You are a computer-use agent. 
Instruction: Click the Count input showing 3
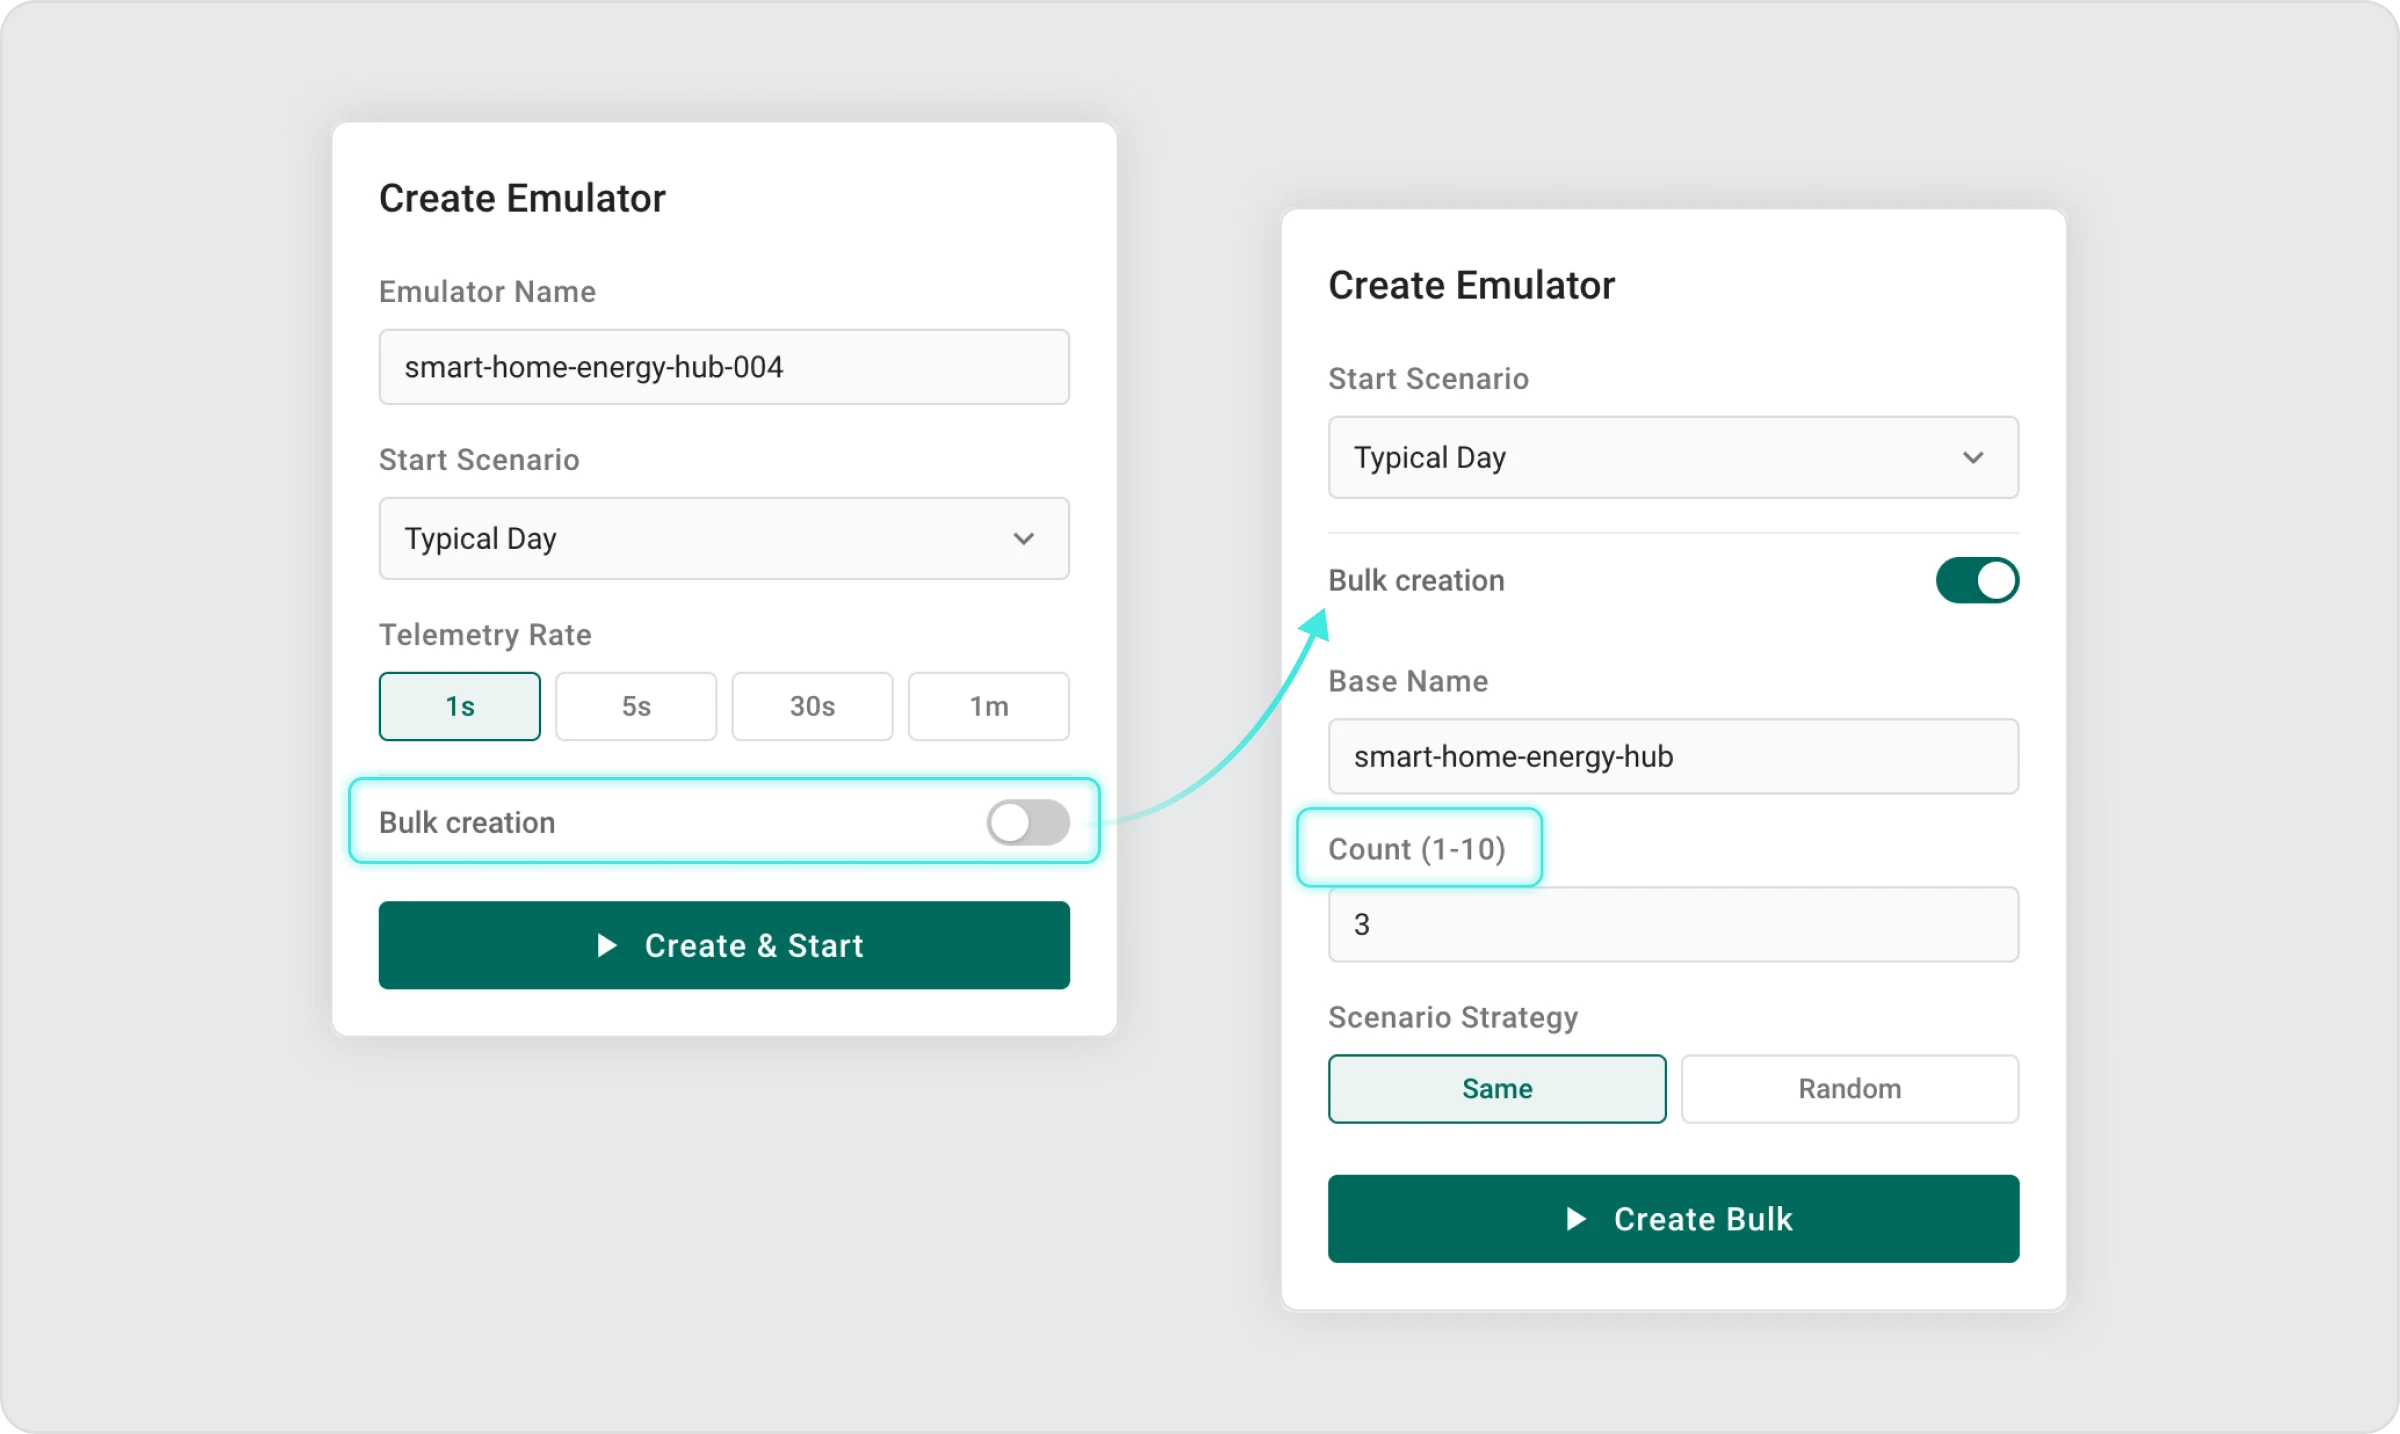pyautogui.click(x=1672, y=924)
